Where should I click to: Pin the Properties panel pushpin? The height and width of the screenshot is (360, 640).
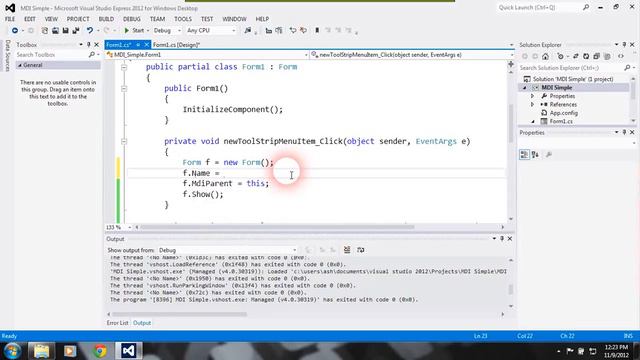(624, 133)
